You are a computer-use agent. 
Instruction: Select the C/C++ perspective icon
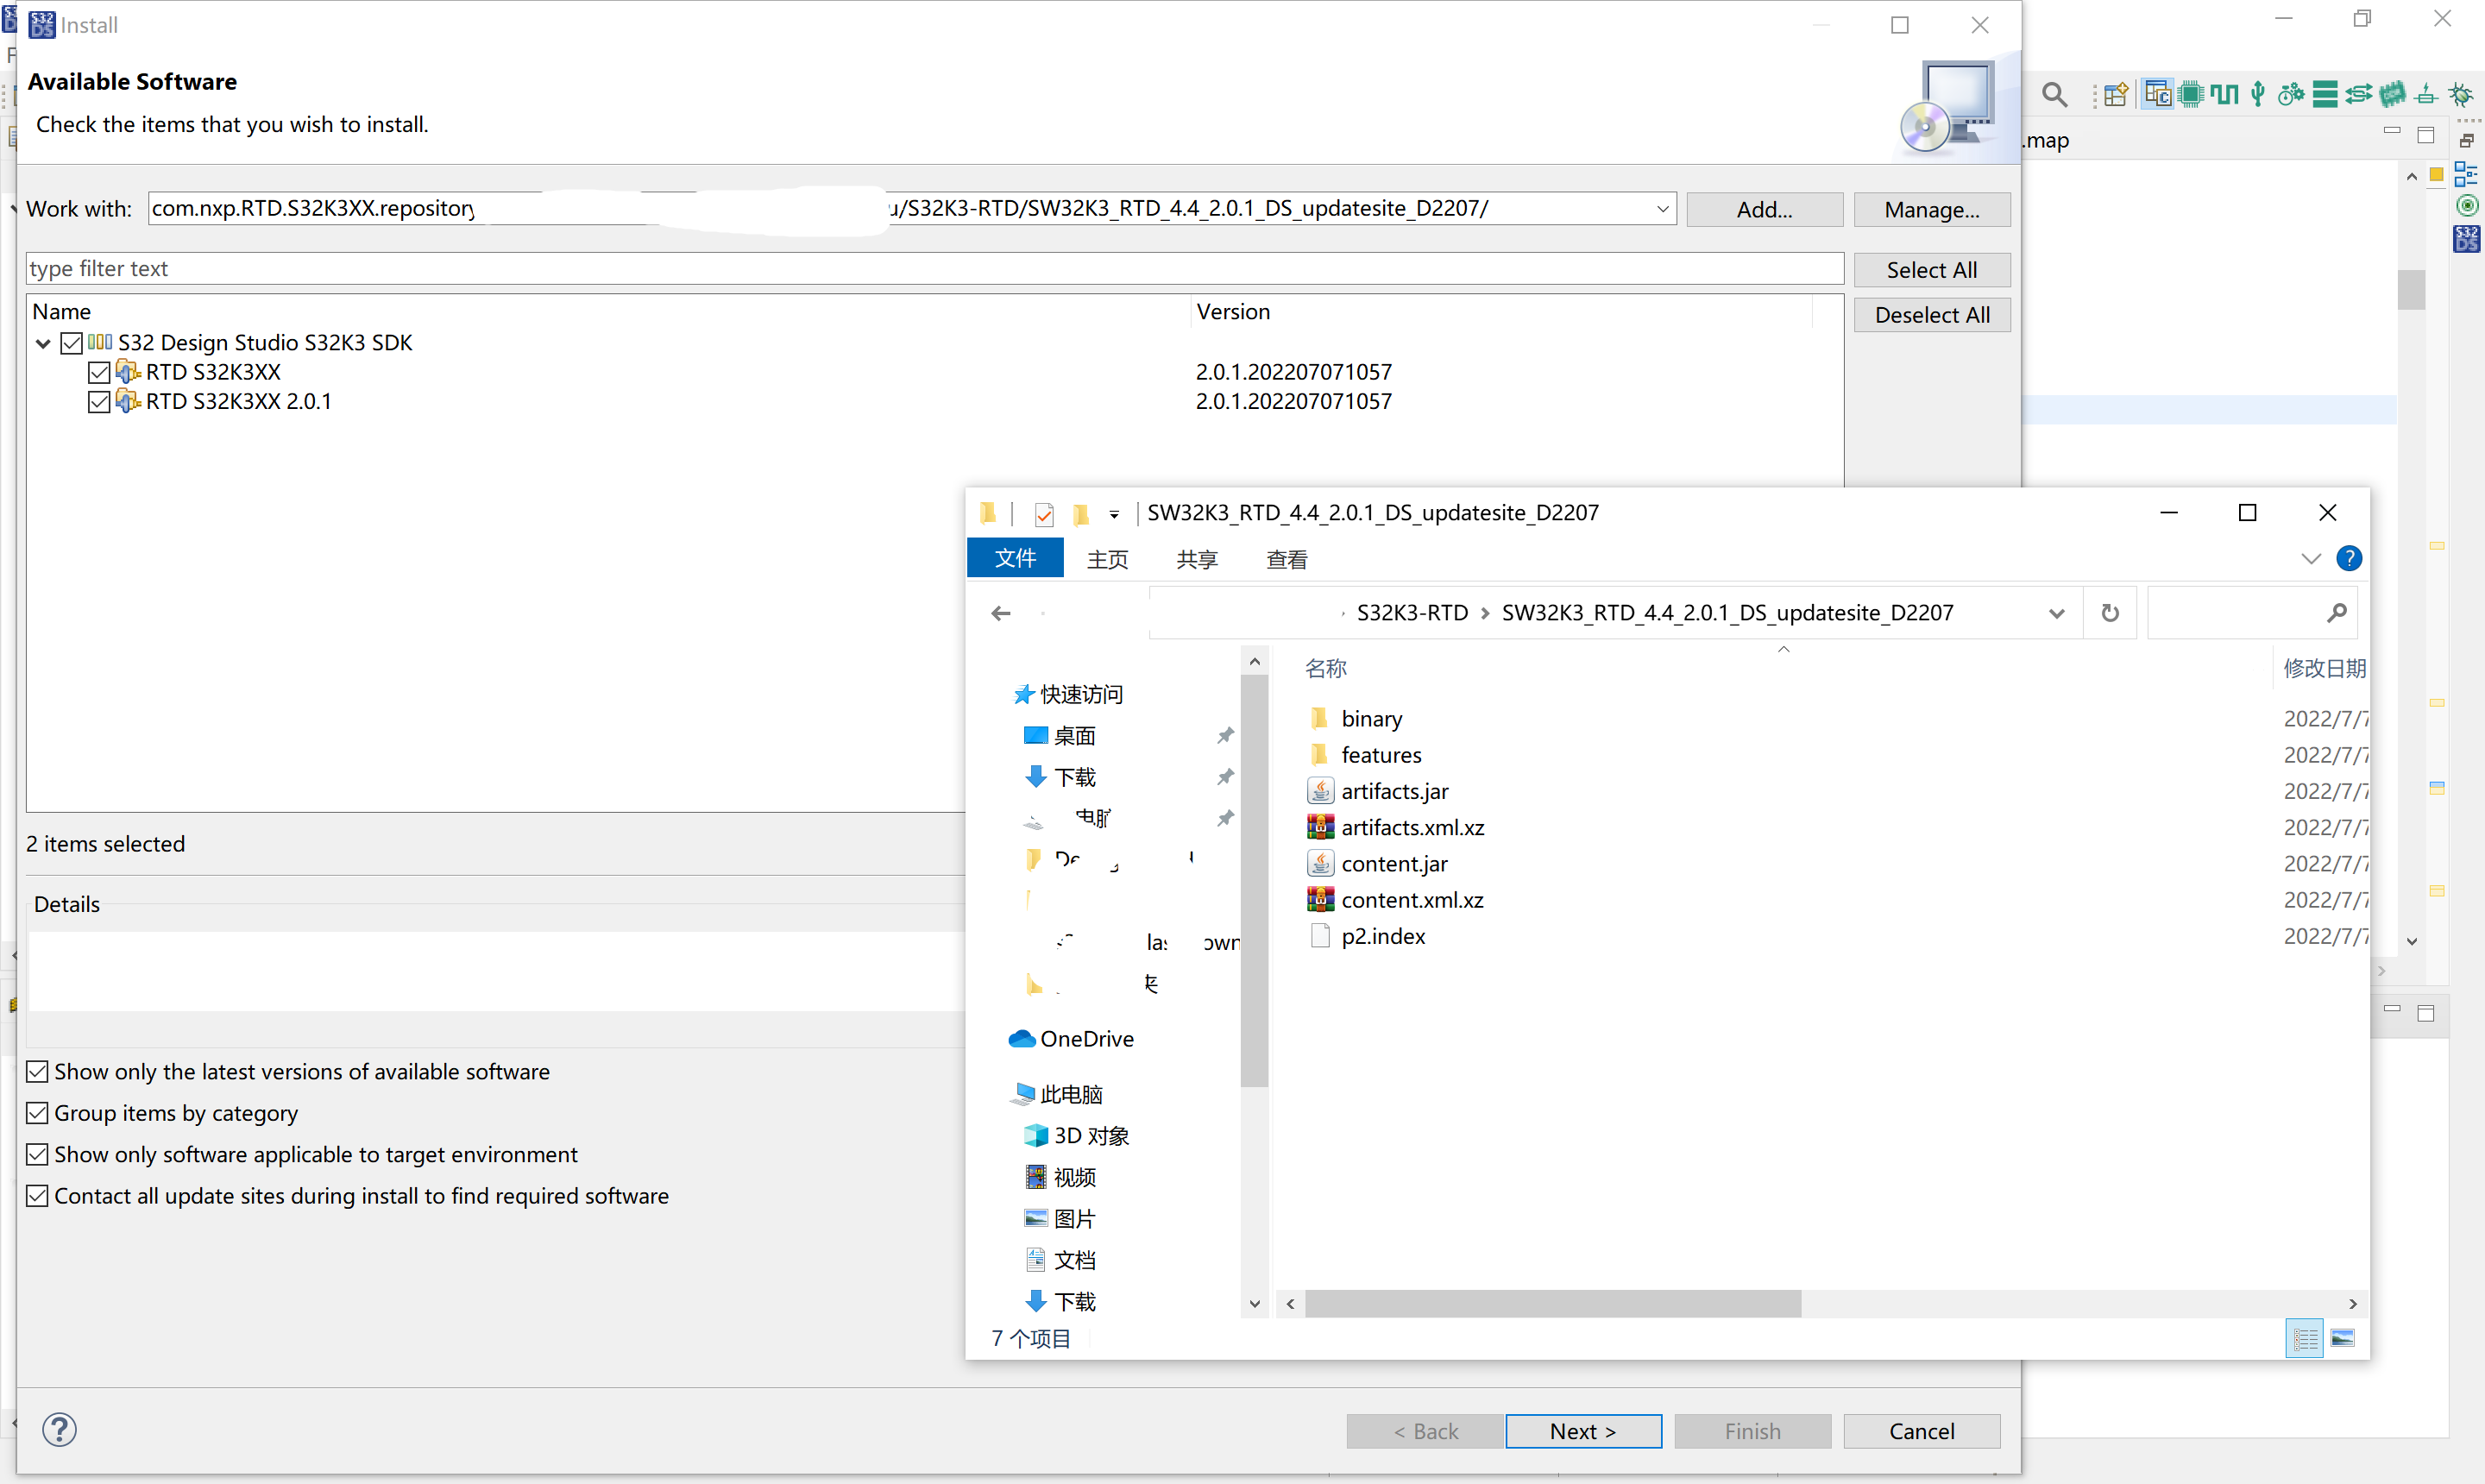tap(2158, 94)
